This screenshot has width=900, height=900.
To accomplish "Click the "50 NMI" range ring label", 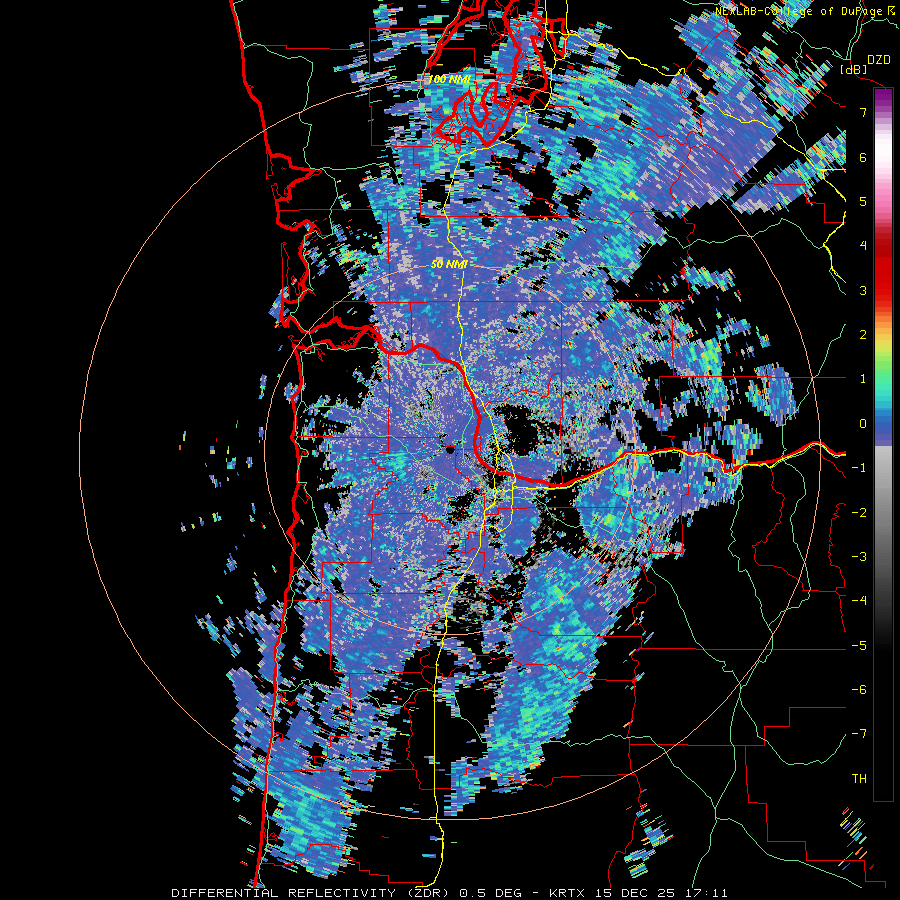I will [x=449, y=264].
